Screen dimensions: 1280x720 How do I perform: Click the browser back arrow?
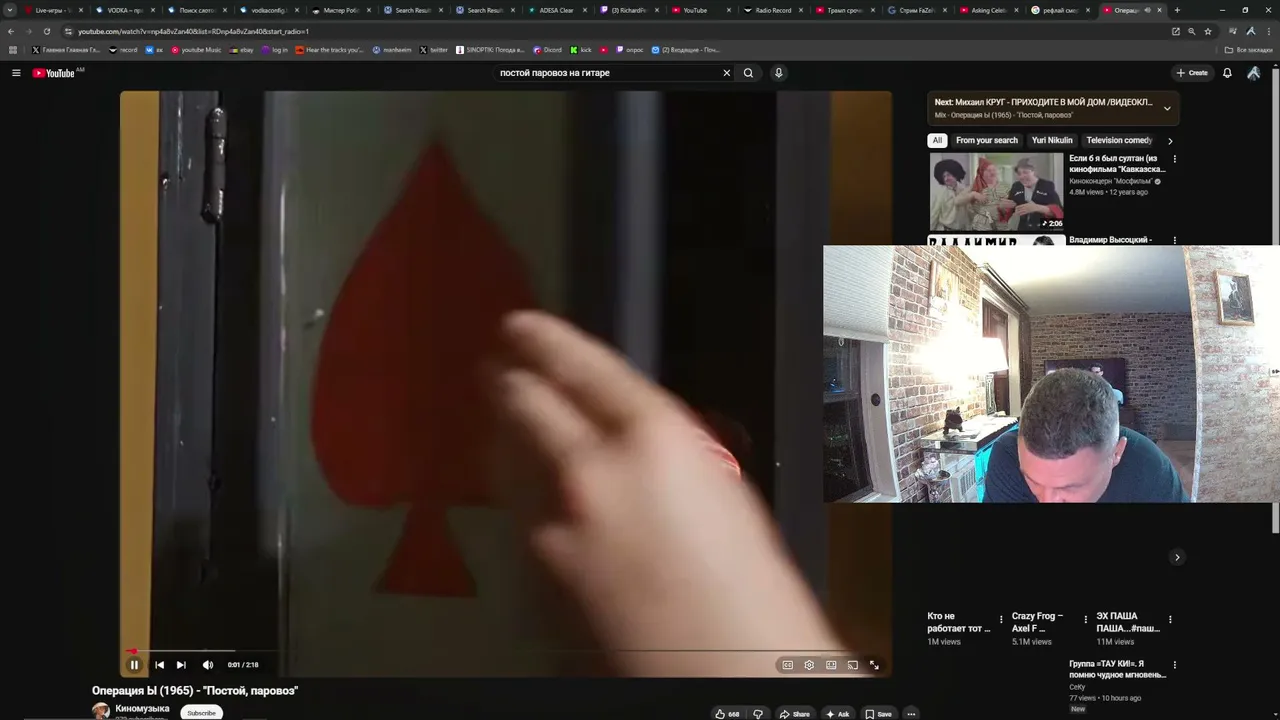pyautogui.click(x=11, y=31)
